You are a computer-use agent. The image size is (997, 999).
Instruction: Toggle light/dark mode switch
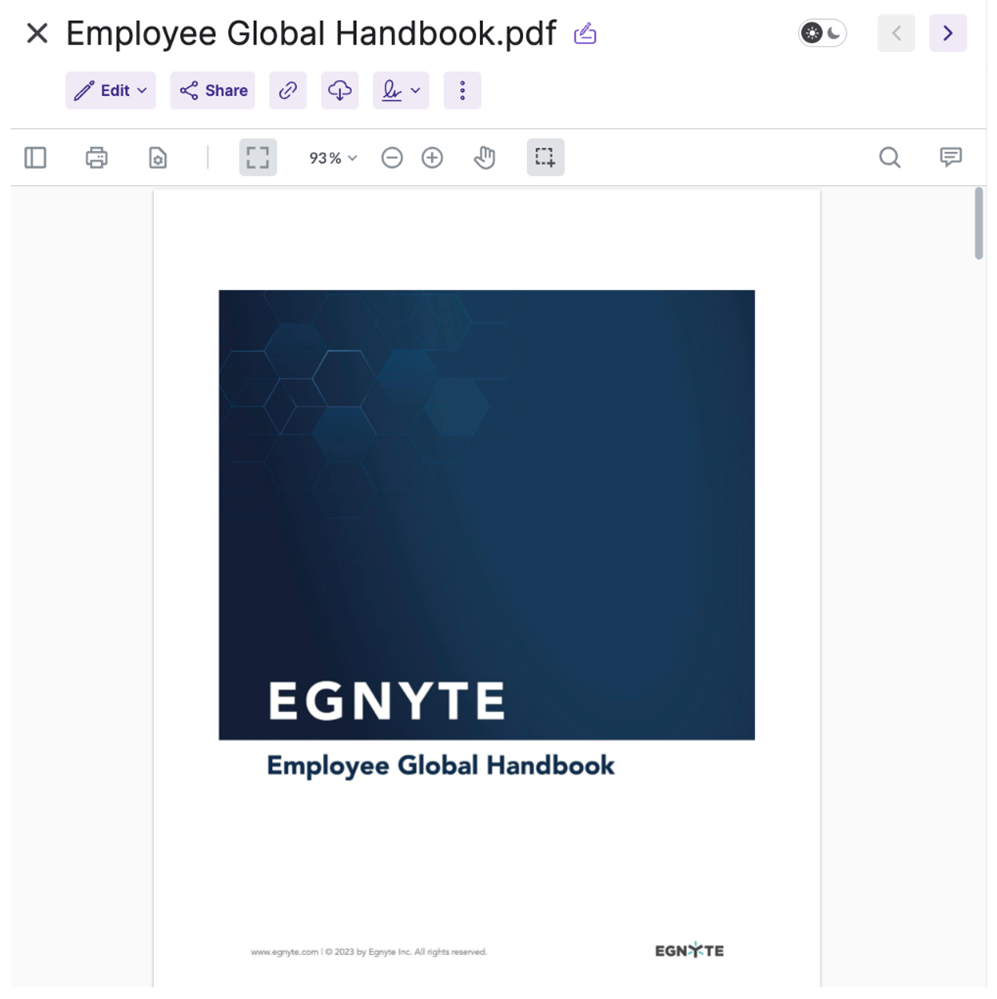[x=822, y=33]
